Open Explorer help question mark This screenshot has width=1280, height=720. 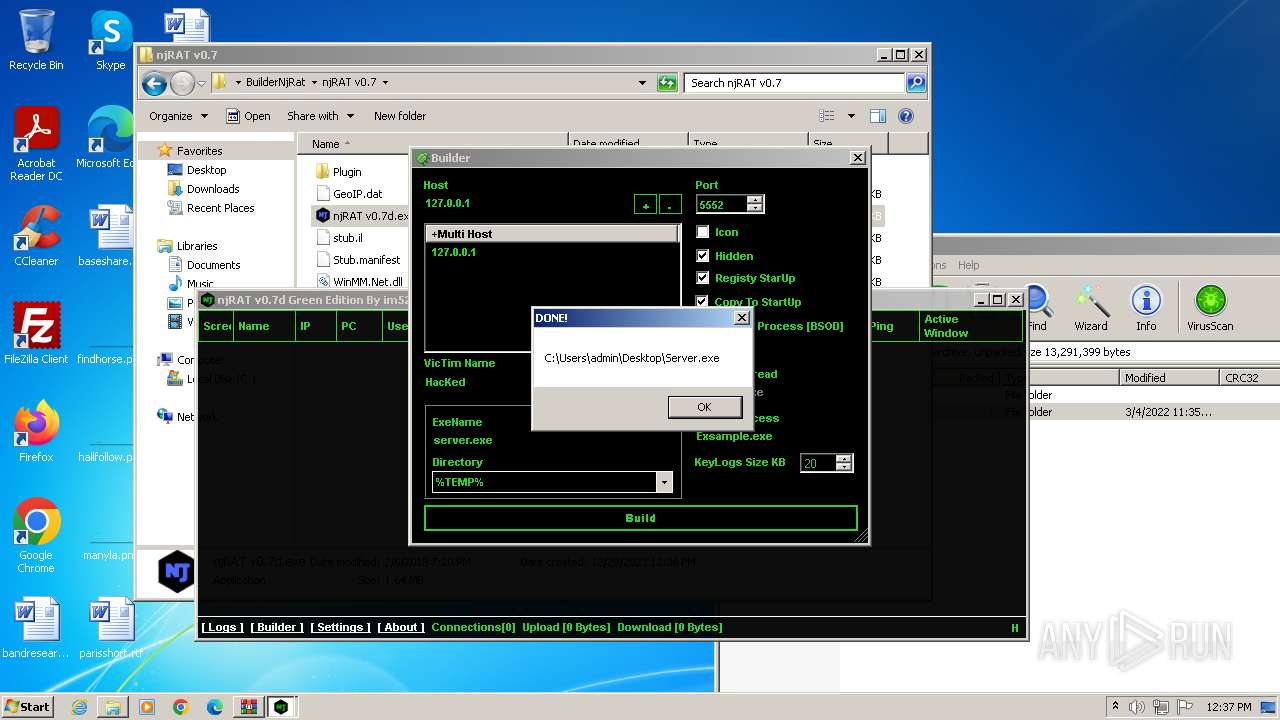pos(906,116)
